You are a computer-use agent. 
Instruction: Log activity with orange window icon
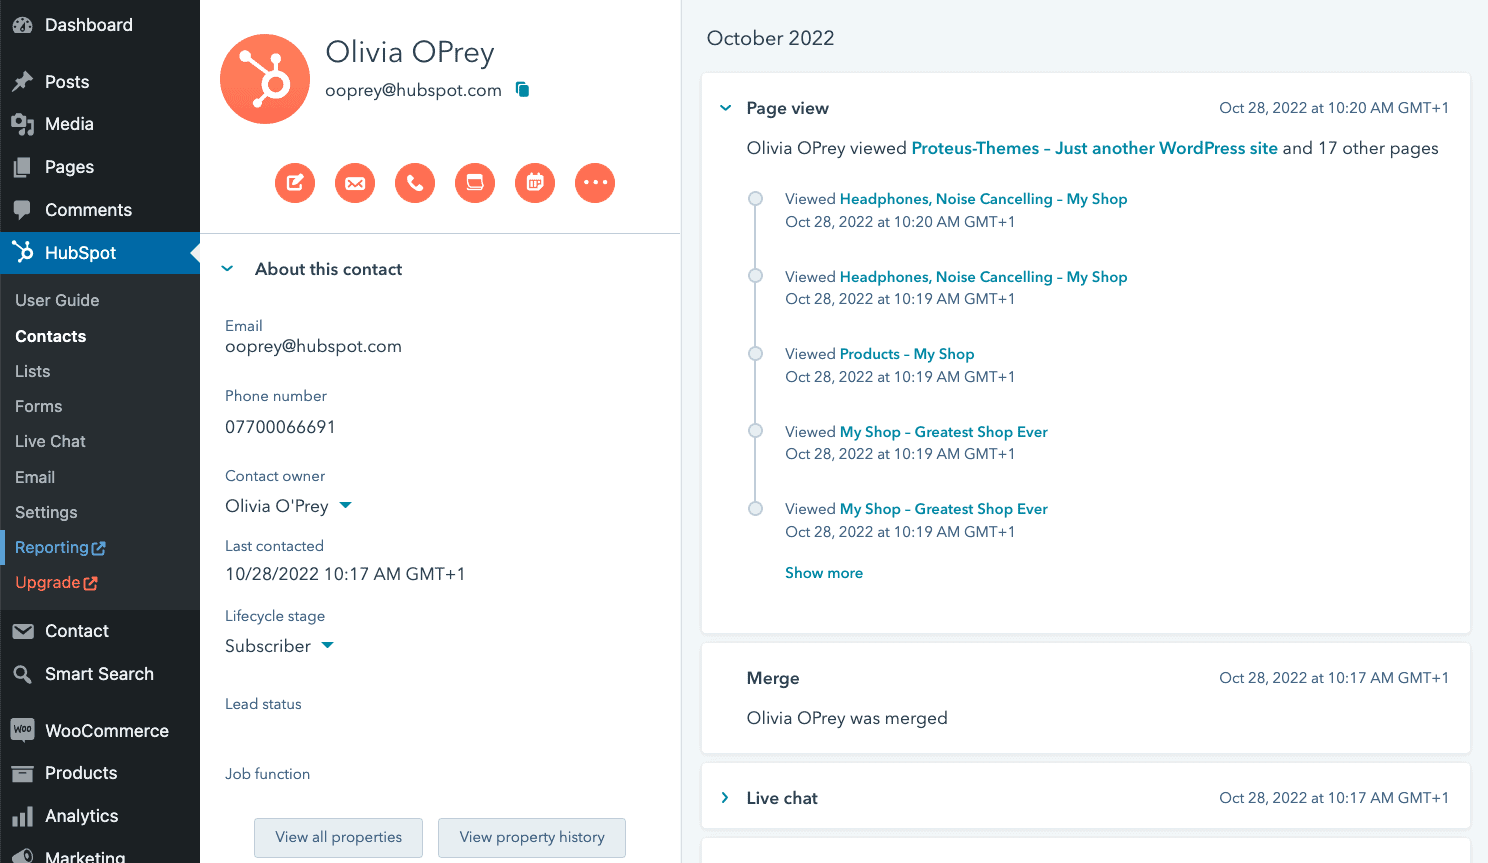(475, 183)
